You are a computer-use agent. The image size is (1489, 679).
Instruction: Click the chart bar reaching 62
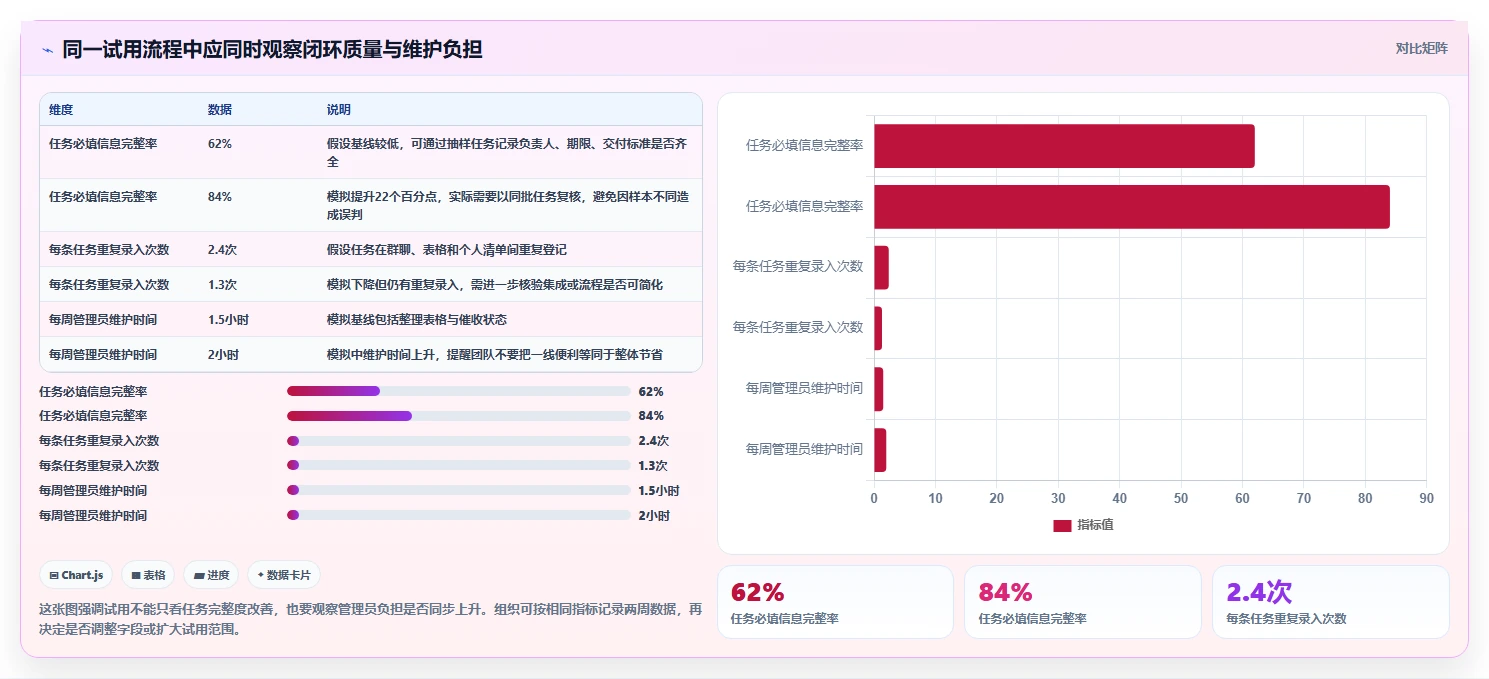coord(1064,146)
